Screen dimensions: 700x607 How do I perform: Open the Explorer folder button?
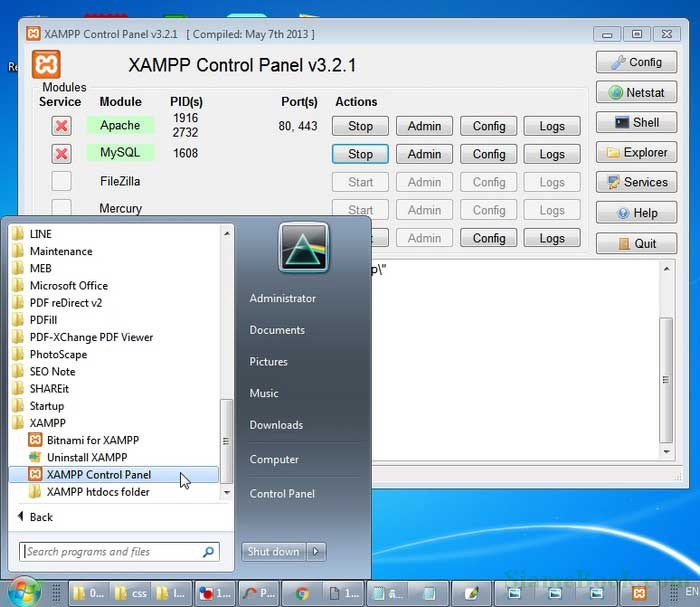pos(636,152)
